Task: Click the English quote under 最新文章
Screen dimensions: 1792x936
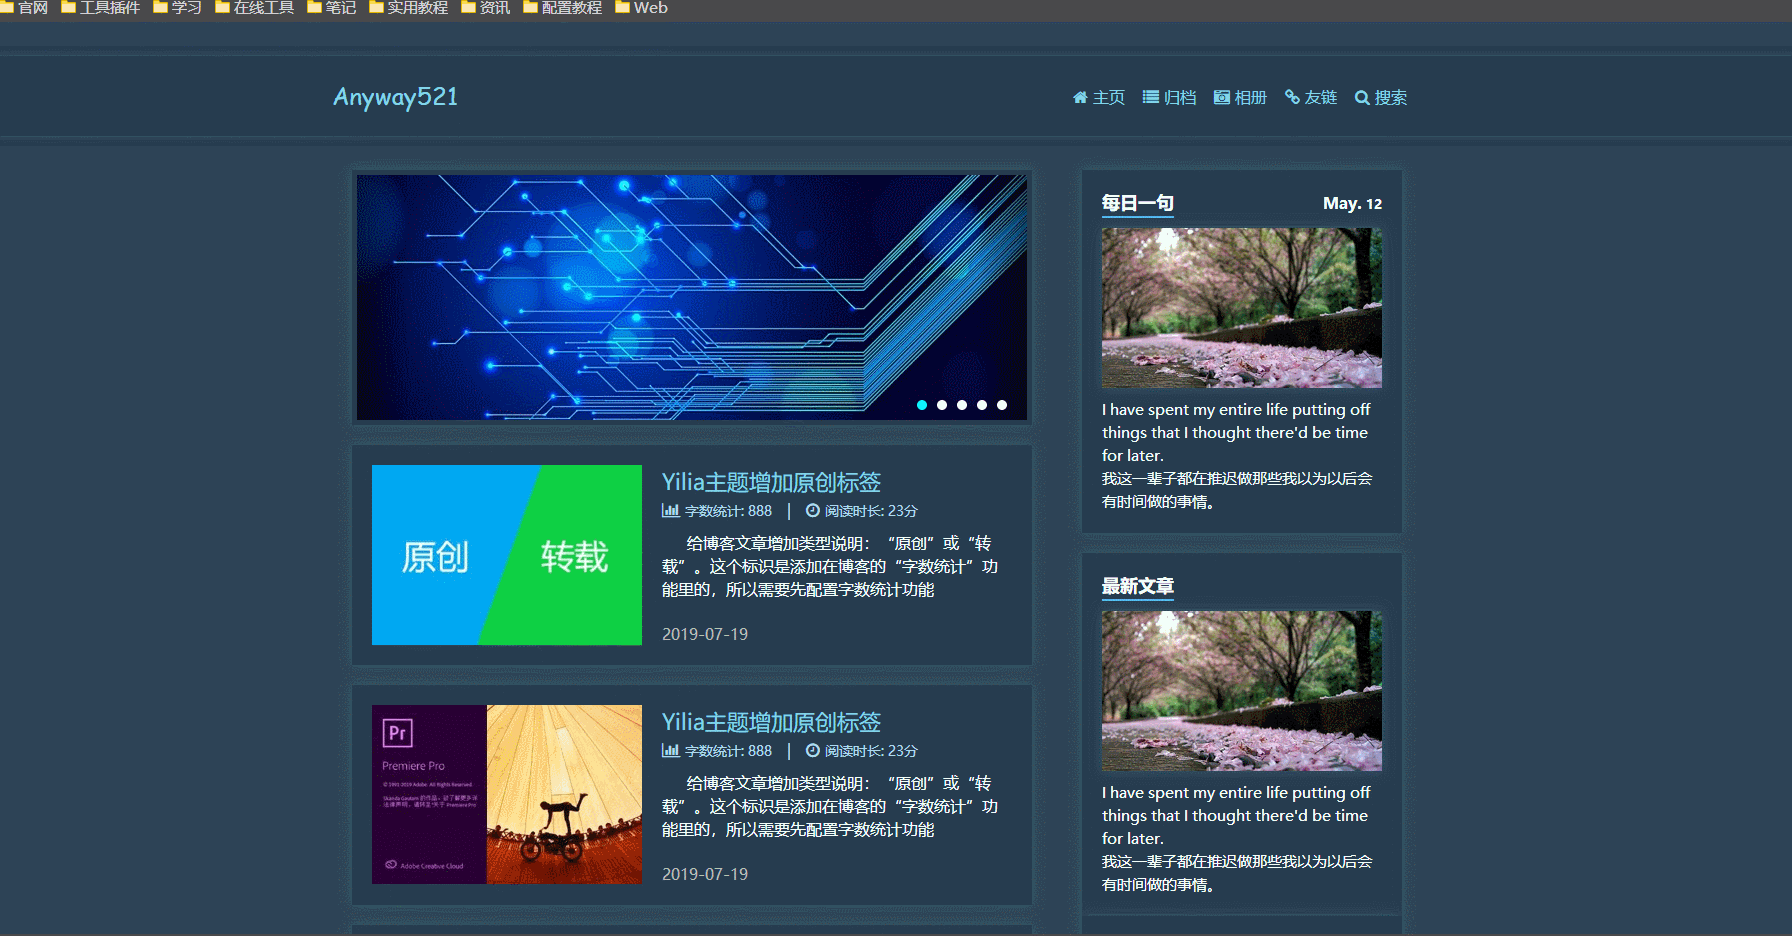Action: pos(1237,815)
